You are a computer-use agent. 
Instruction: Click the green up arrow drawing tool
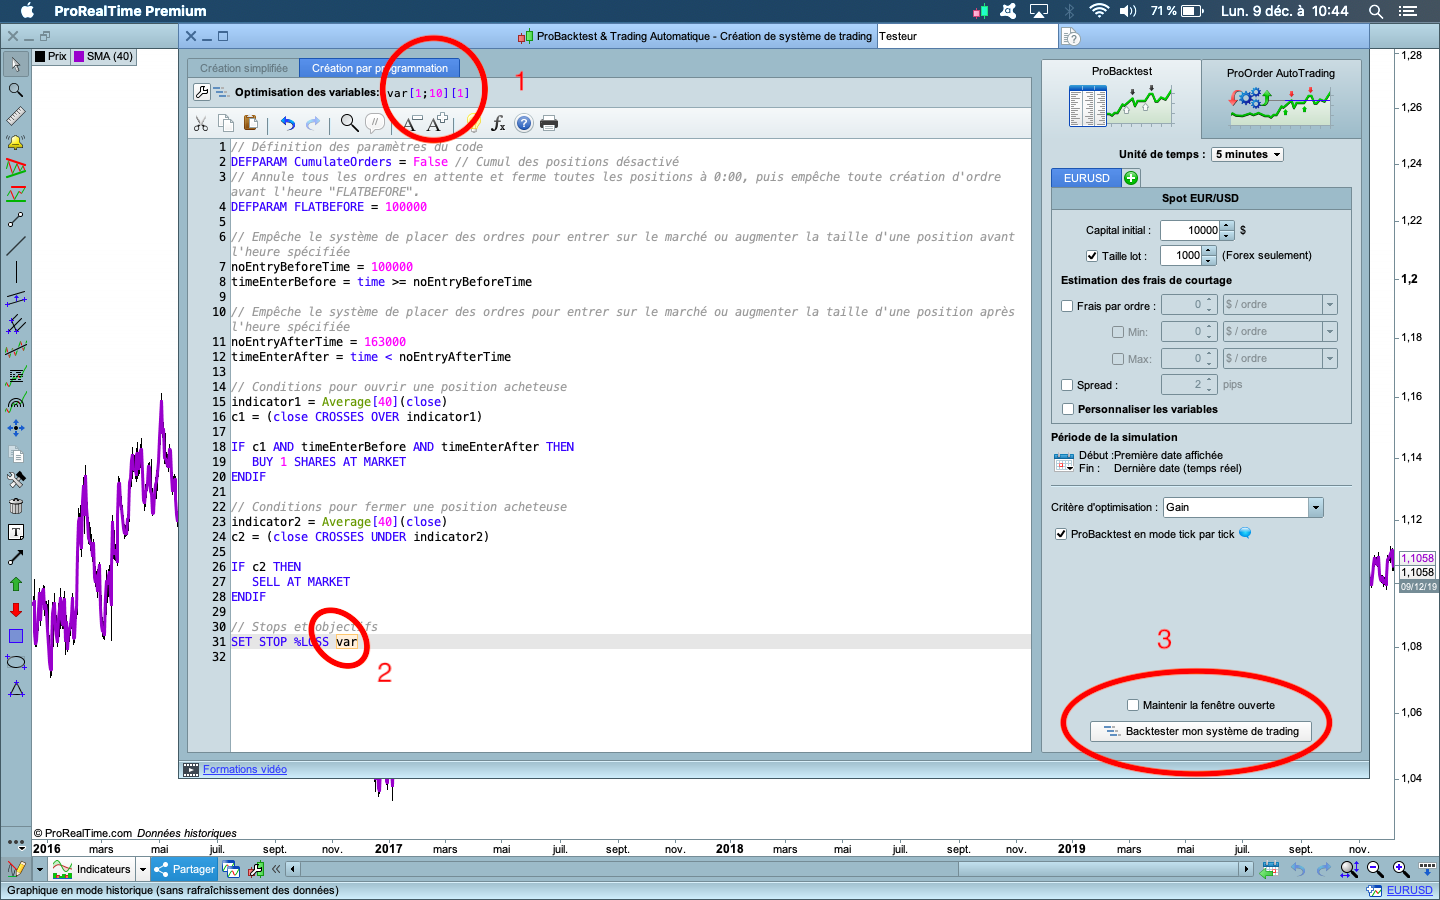16,584
